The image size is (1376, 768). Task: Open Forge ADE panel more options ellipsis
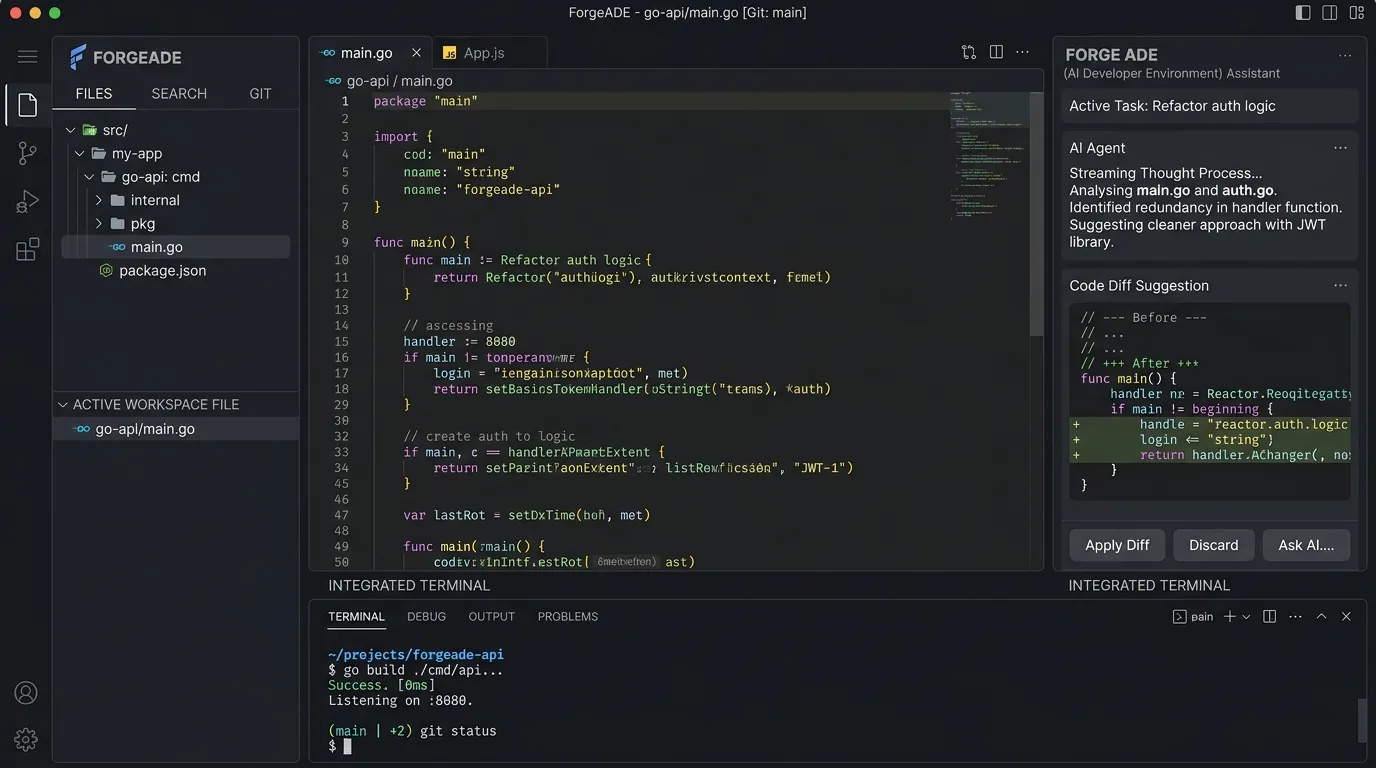1345,56
